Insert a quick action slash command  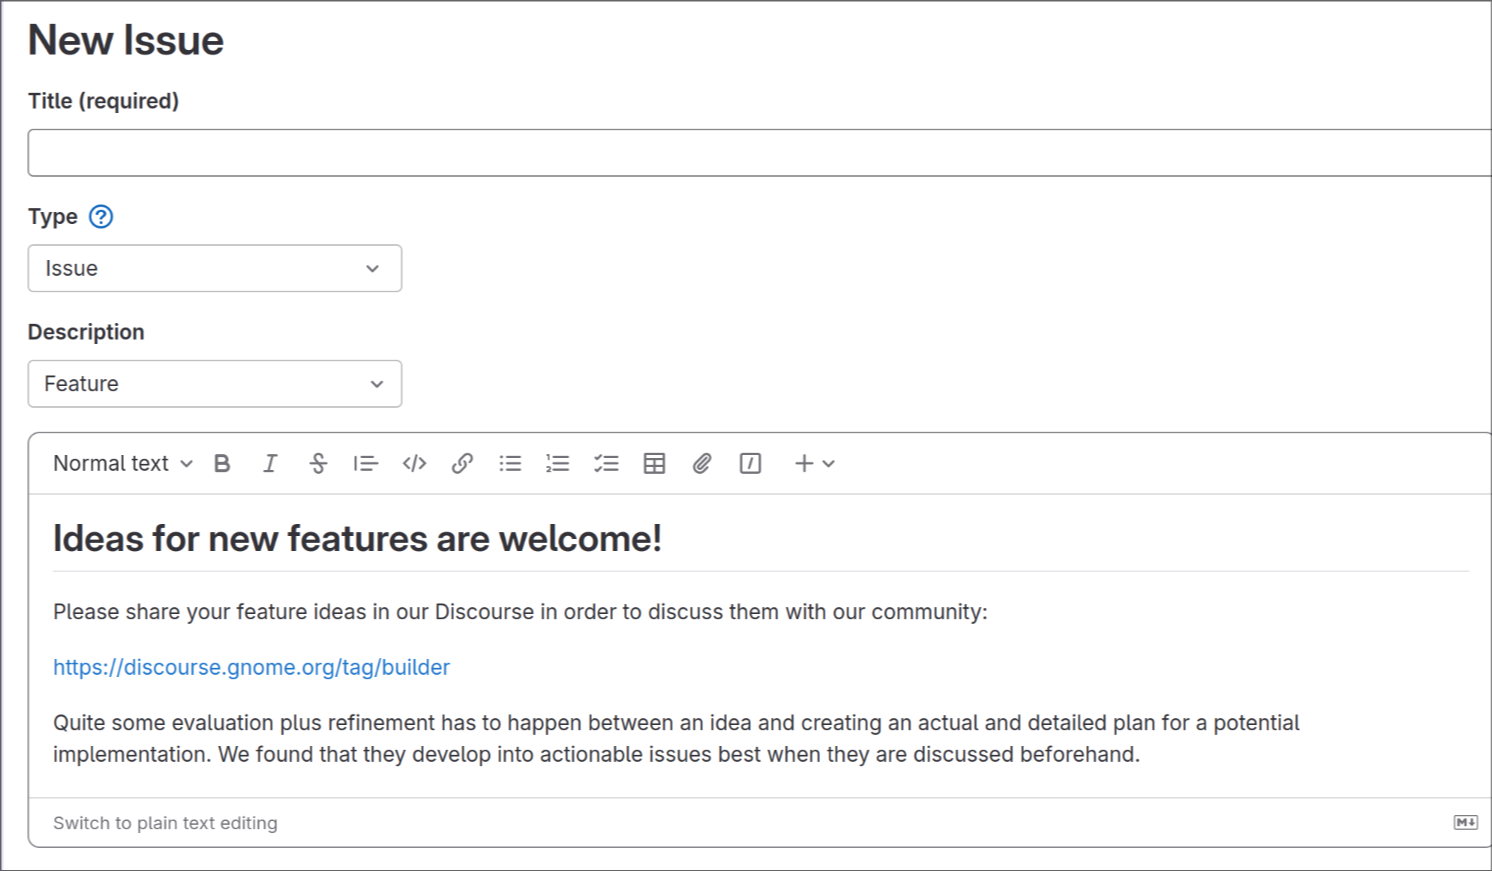(750, 463)
